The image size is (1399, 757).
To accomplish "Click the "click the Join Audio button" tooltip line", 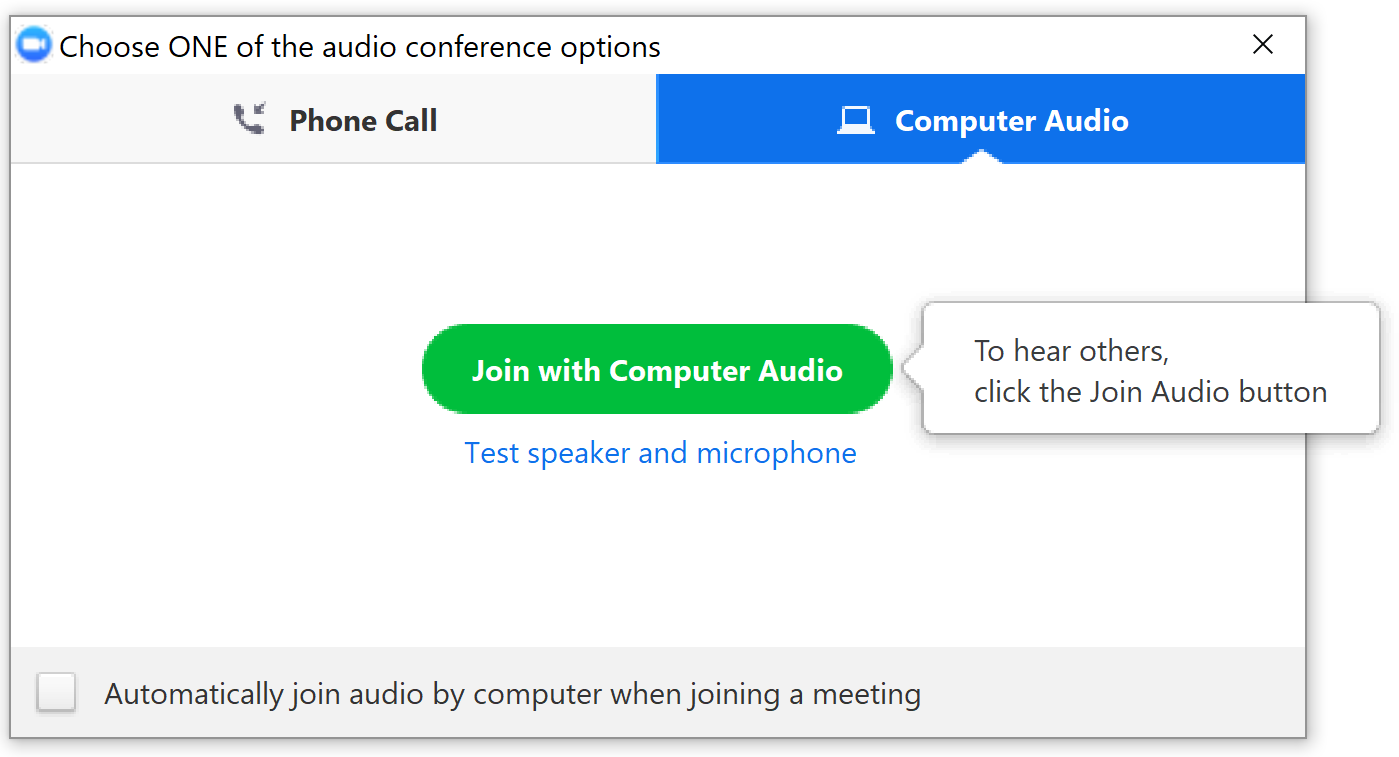I will coord(1150,392).
